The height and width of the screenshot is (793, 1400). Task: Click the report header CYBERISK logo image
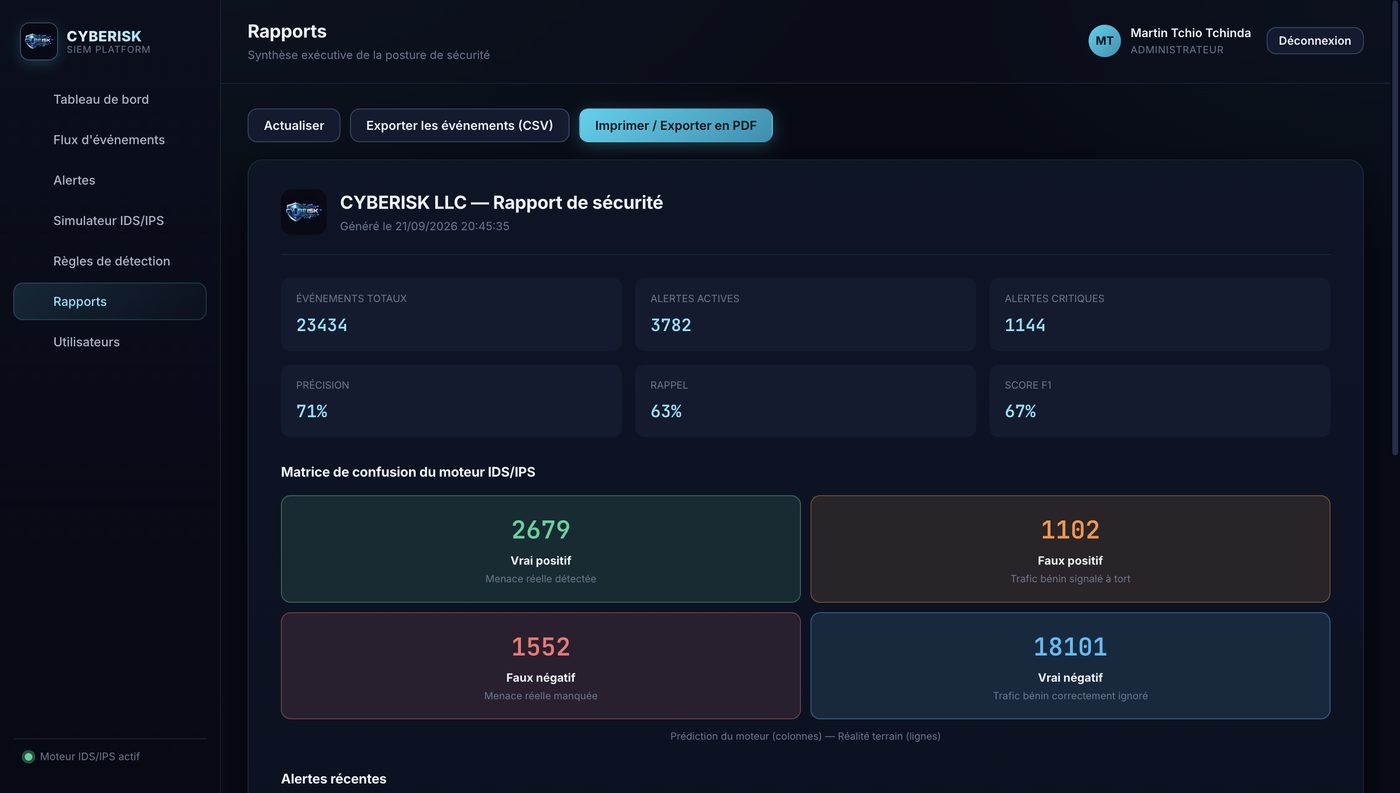click(303, 212)
